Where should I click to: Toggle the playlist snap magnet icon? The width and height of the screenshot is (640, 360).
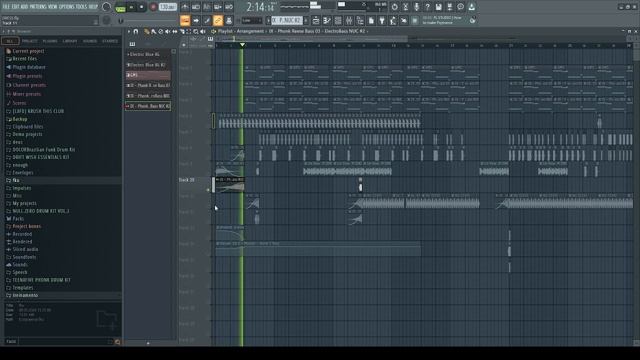click(136, 31)
